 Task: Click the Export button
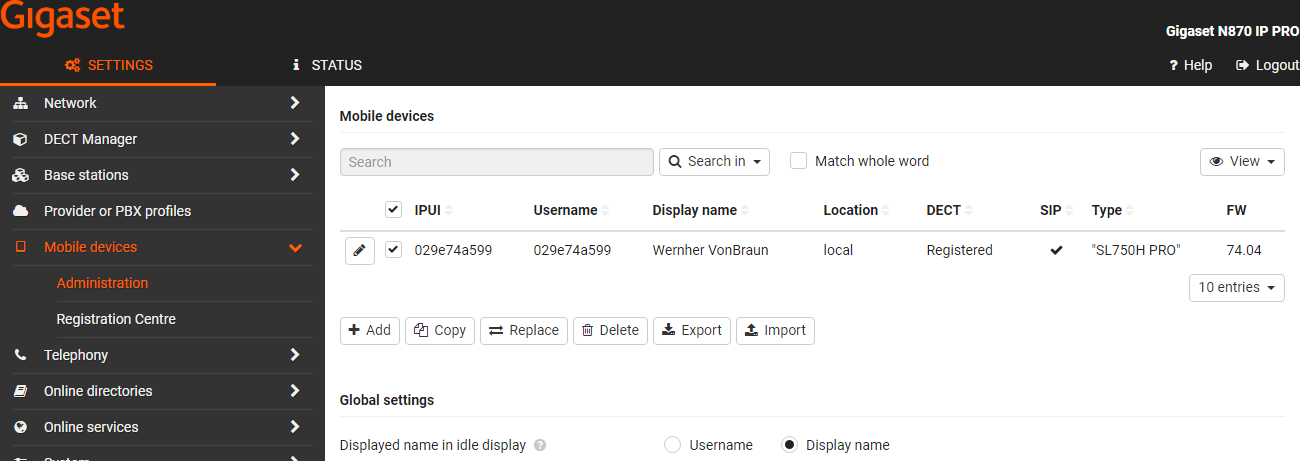click(692, 330)
